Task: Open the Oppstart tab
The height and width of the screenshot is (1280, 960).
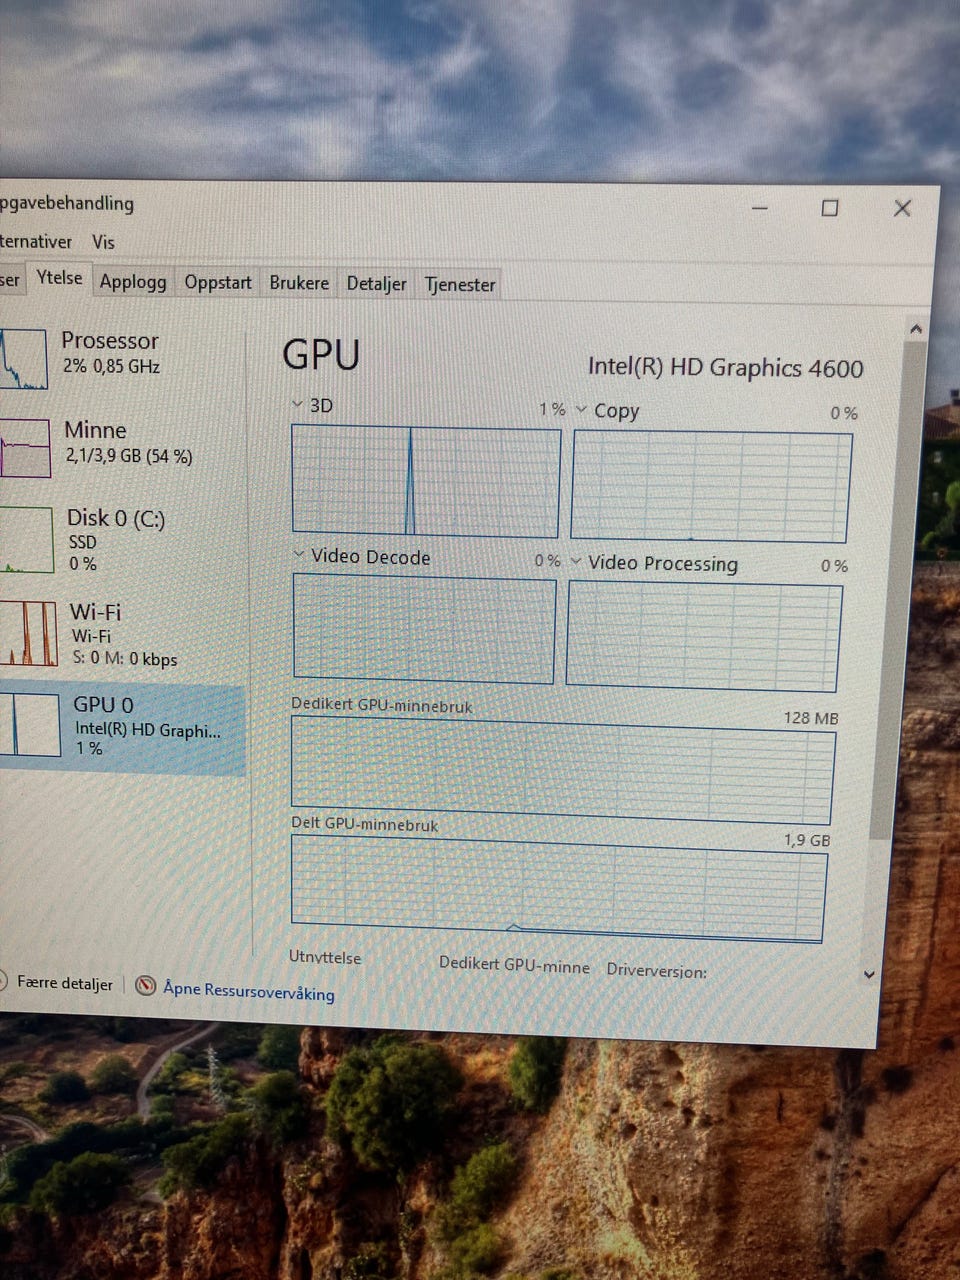Action: point(218,283)
